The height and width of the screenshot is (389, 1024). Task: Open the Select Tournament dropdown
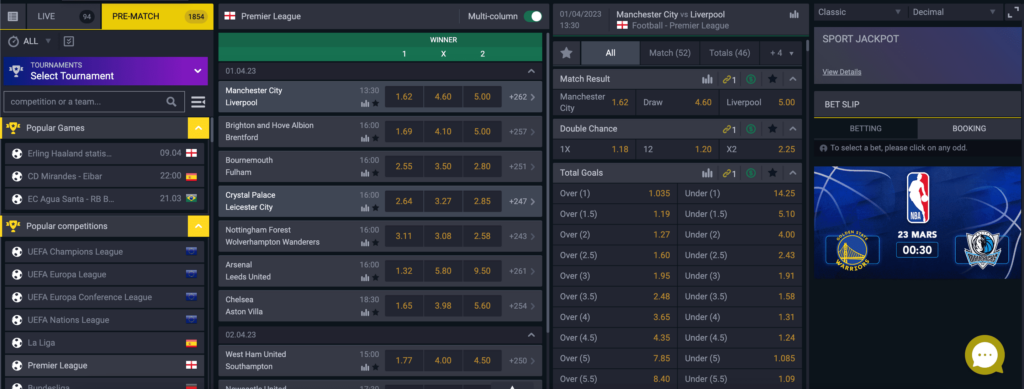105,71
